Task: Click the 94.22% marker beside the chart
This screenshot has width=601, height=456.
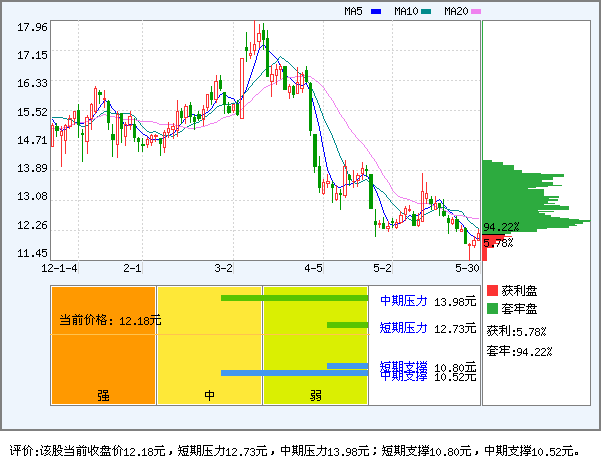Action: (501, 226)
